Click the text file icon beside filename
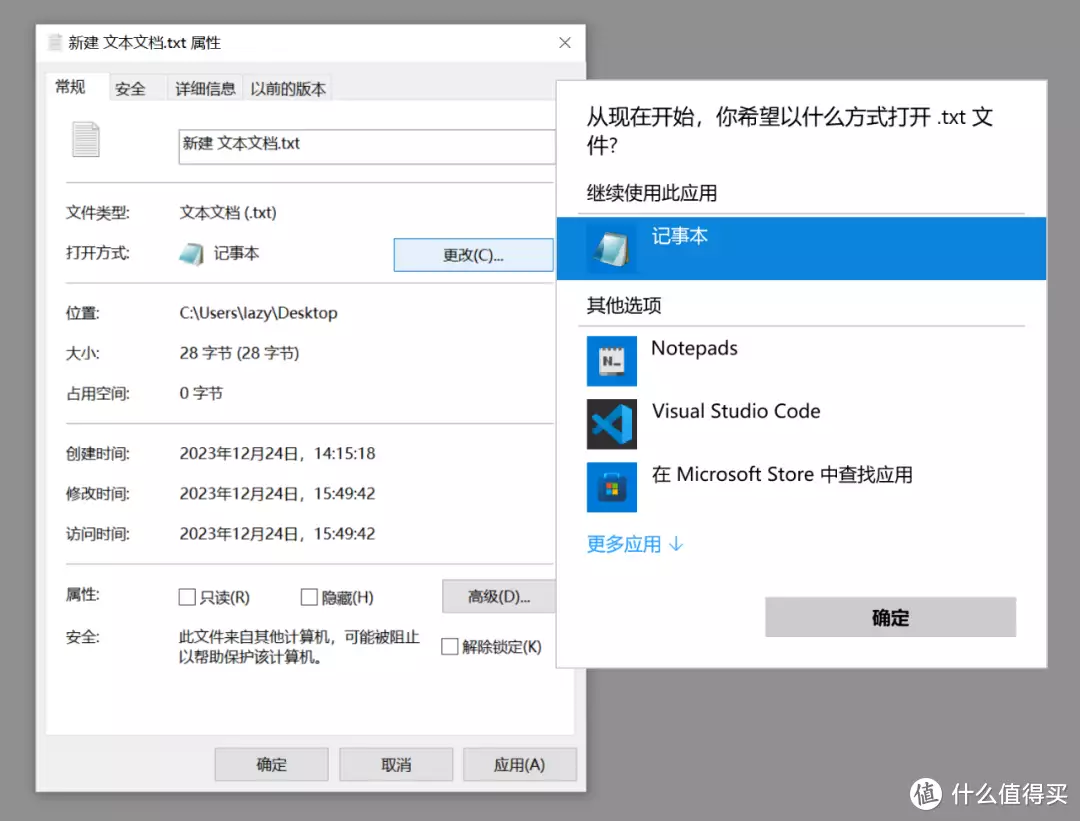The height and width of the screenshot is (821, 1080). tap(86, 139)
